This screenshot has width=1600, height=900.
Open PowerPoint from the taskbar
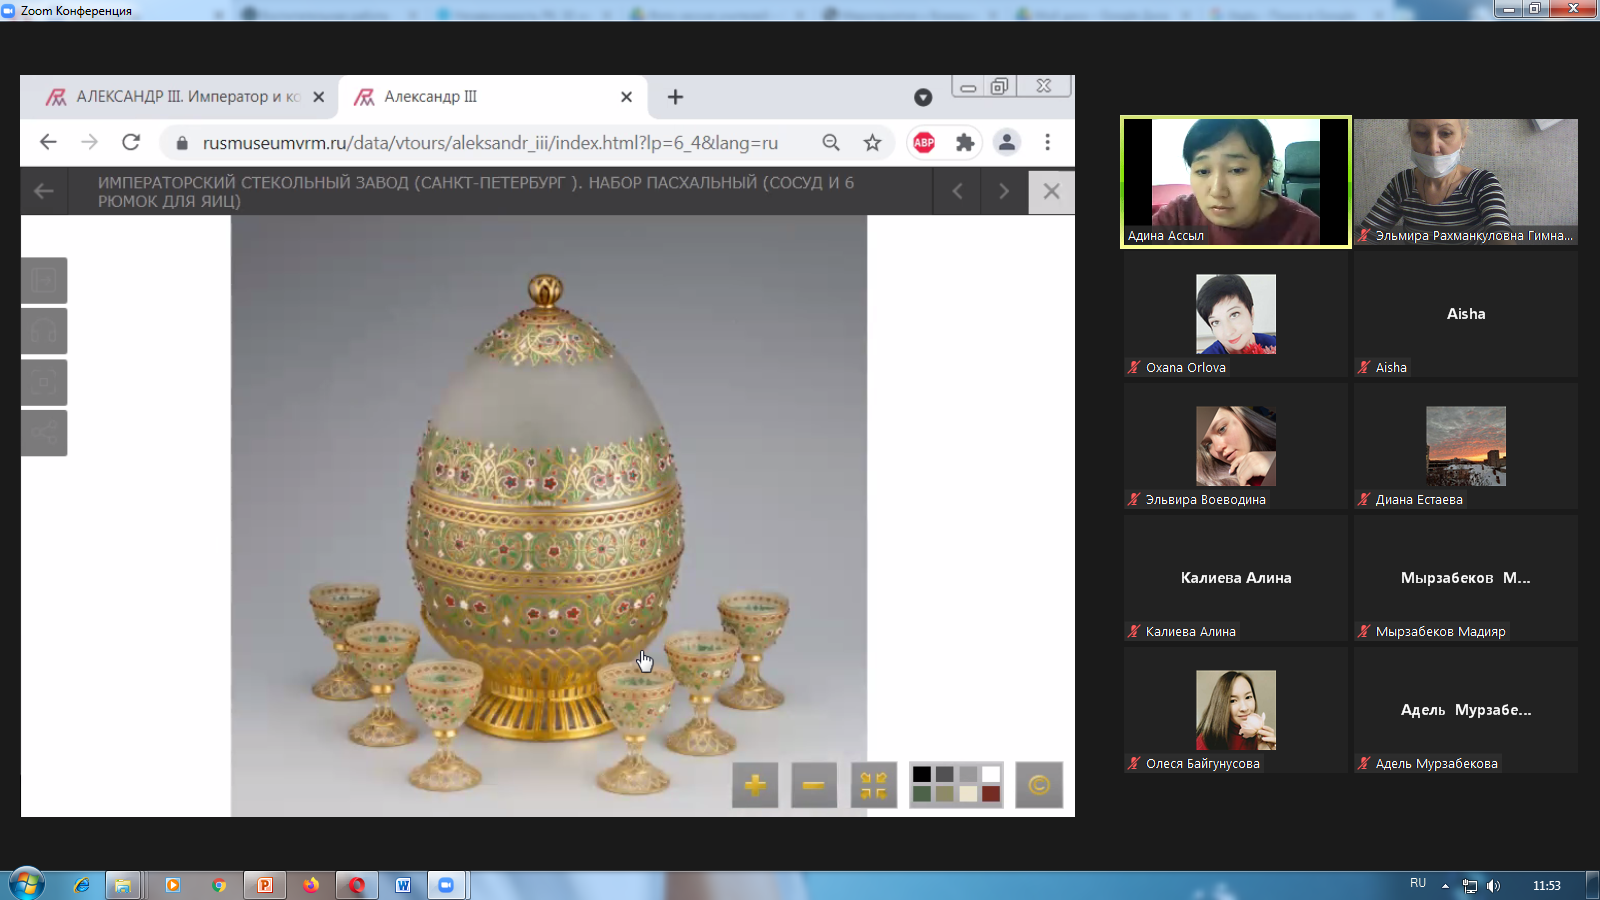pos(265,885)
